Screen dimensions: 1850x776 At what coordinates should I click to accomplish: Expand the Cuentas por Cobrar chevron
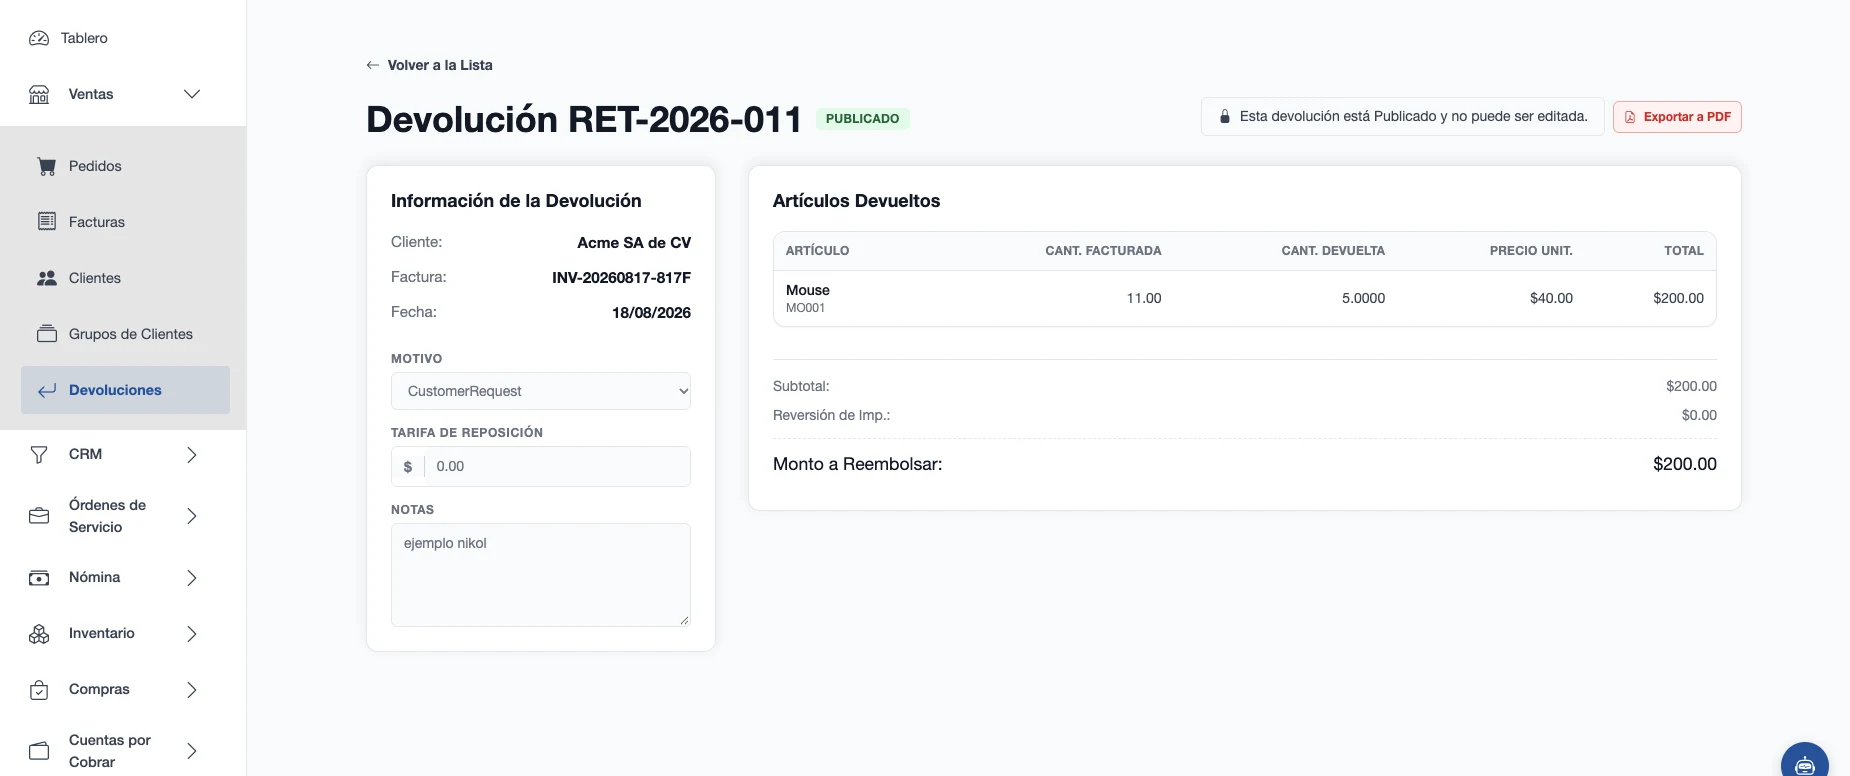pos(192,751)
